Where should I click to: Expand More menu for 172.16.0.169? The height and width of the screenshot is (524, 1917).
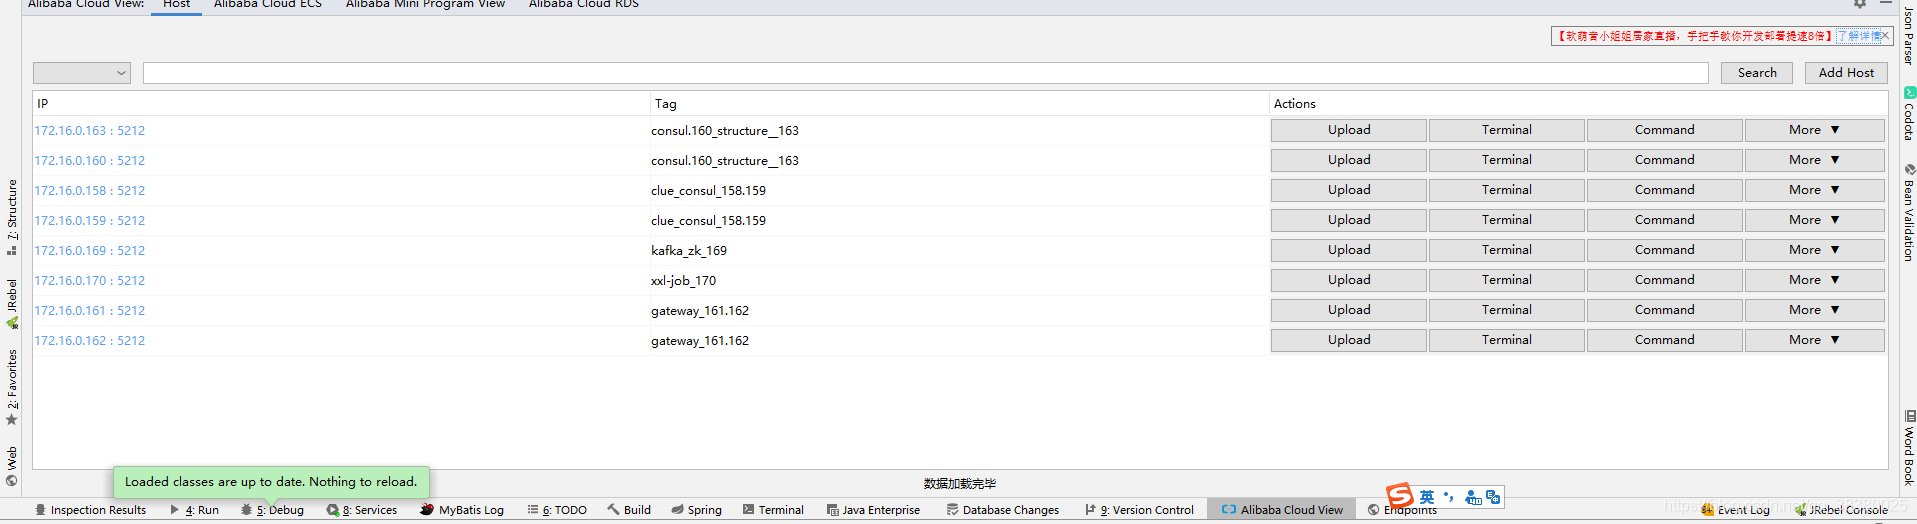point(1814,250)
